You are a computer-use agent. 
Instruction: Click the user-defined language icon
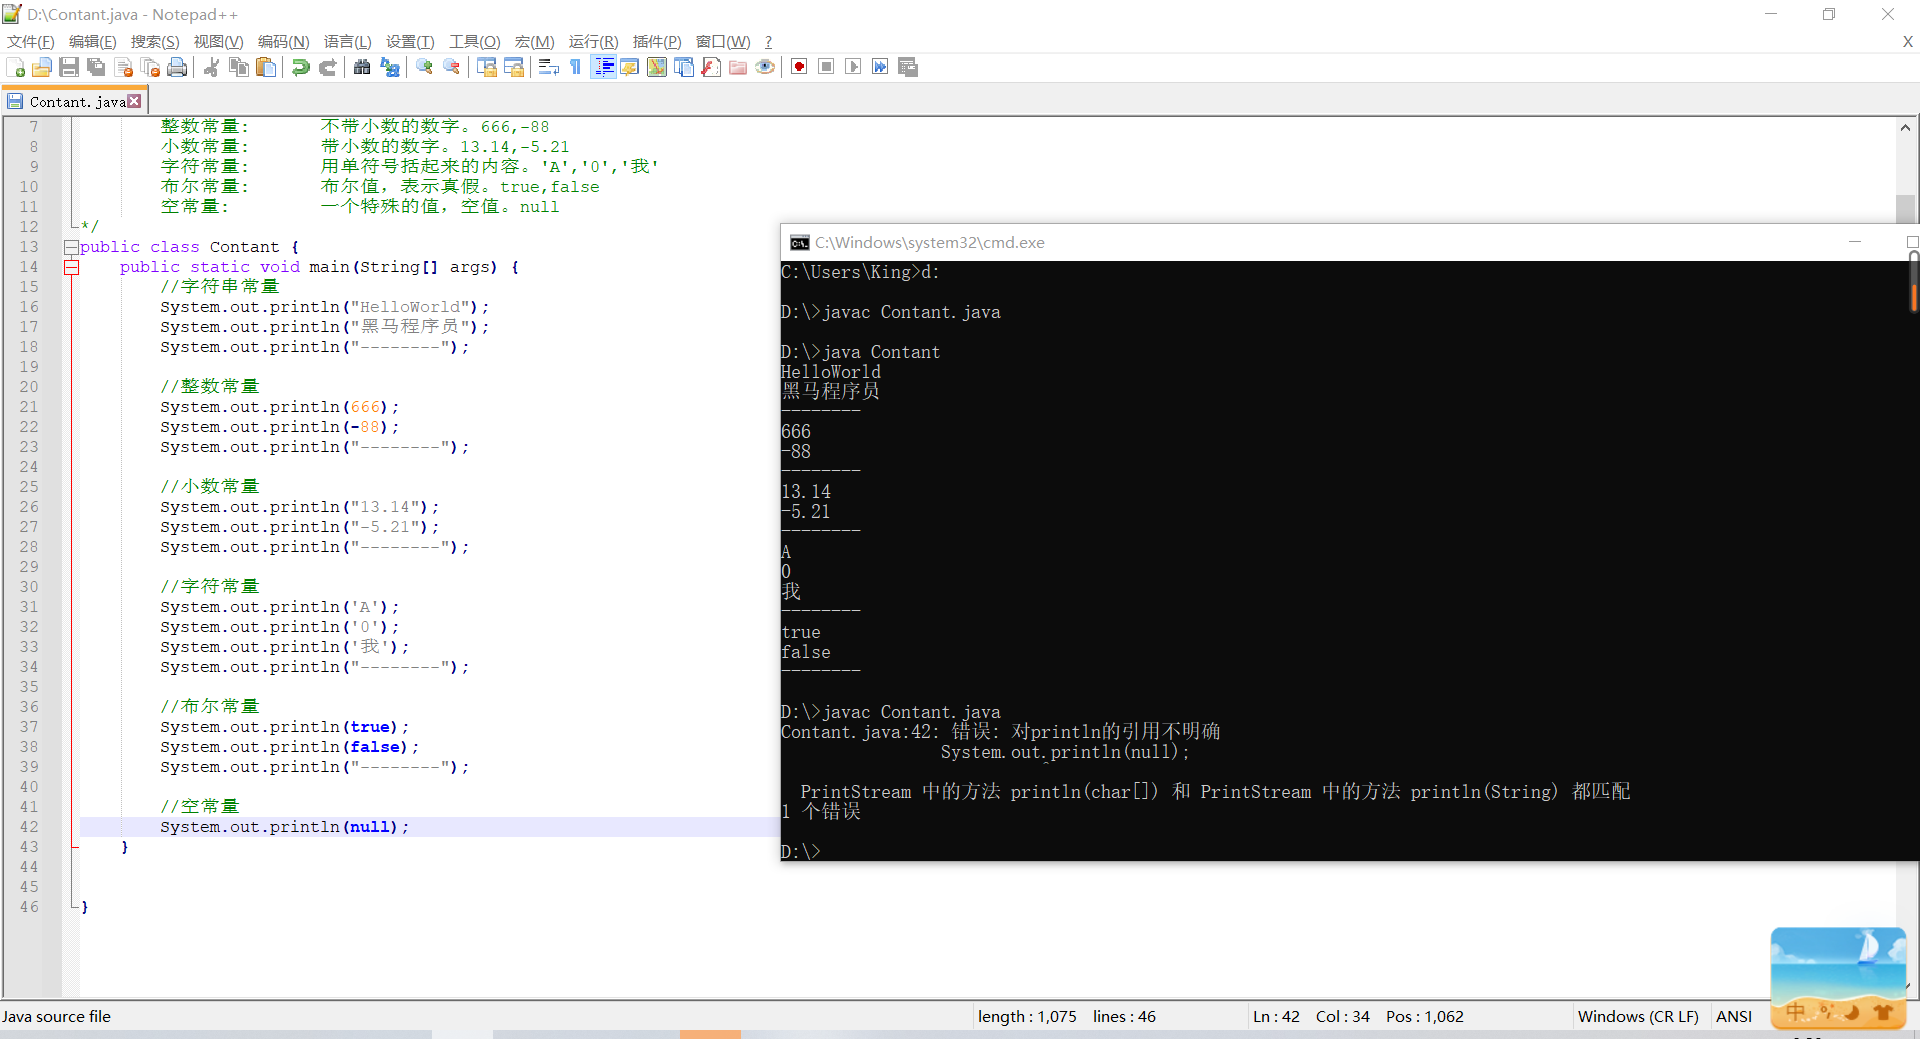pos(630,67)
